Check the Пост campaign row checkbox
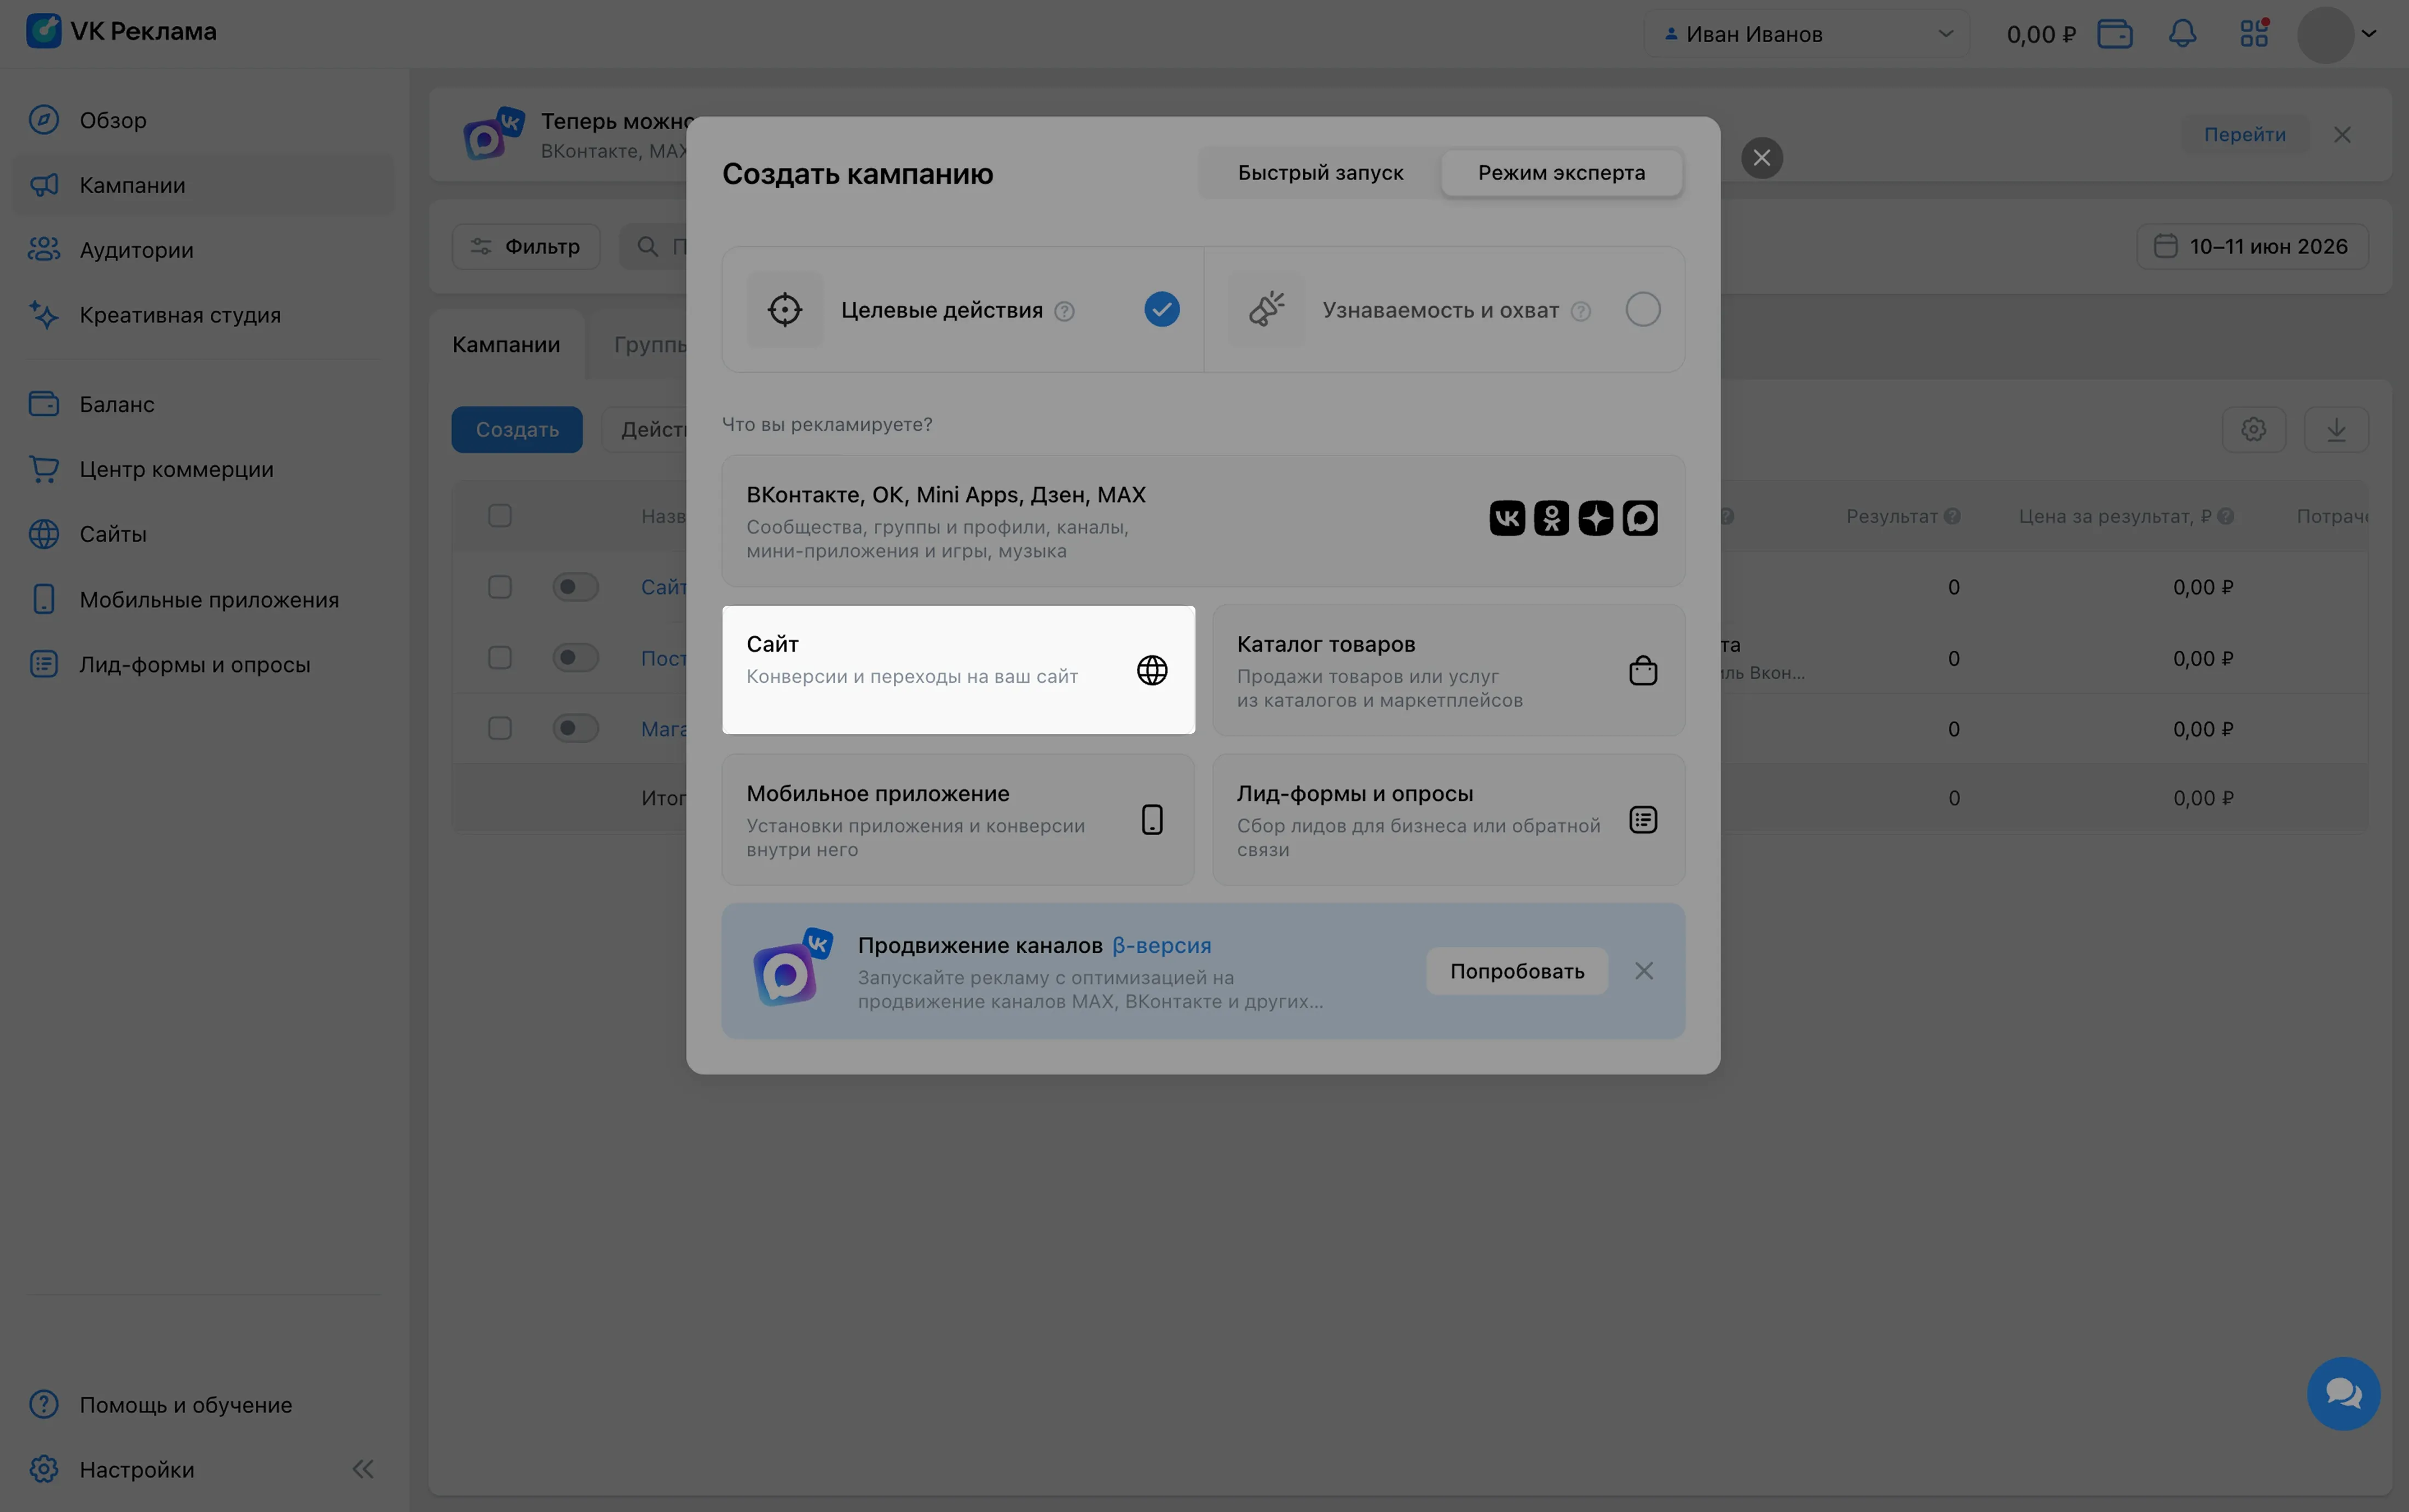This screenshot has width=2409, height=1512. pyautogui.click(x=500, y=658)
